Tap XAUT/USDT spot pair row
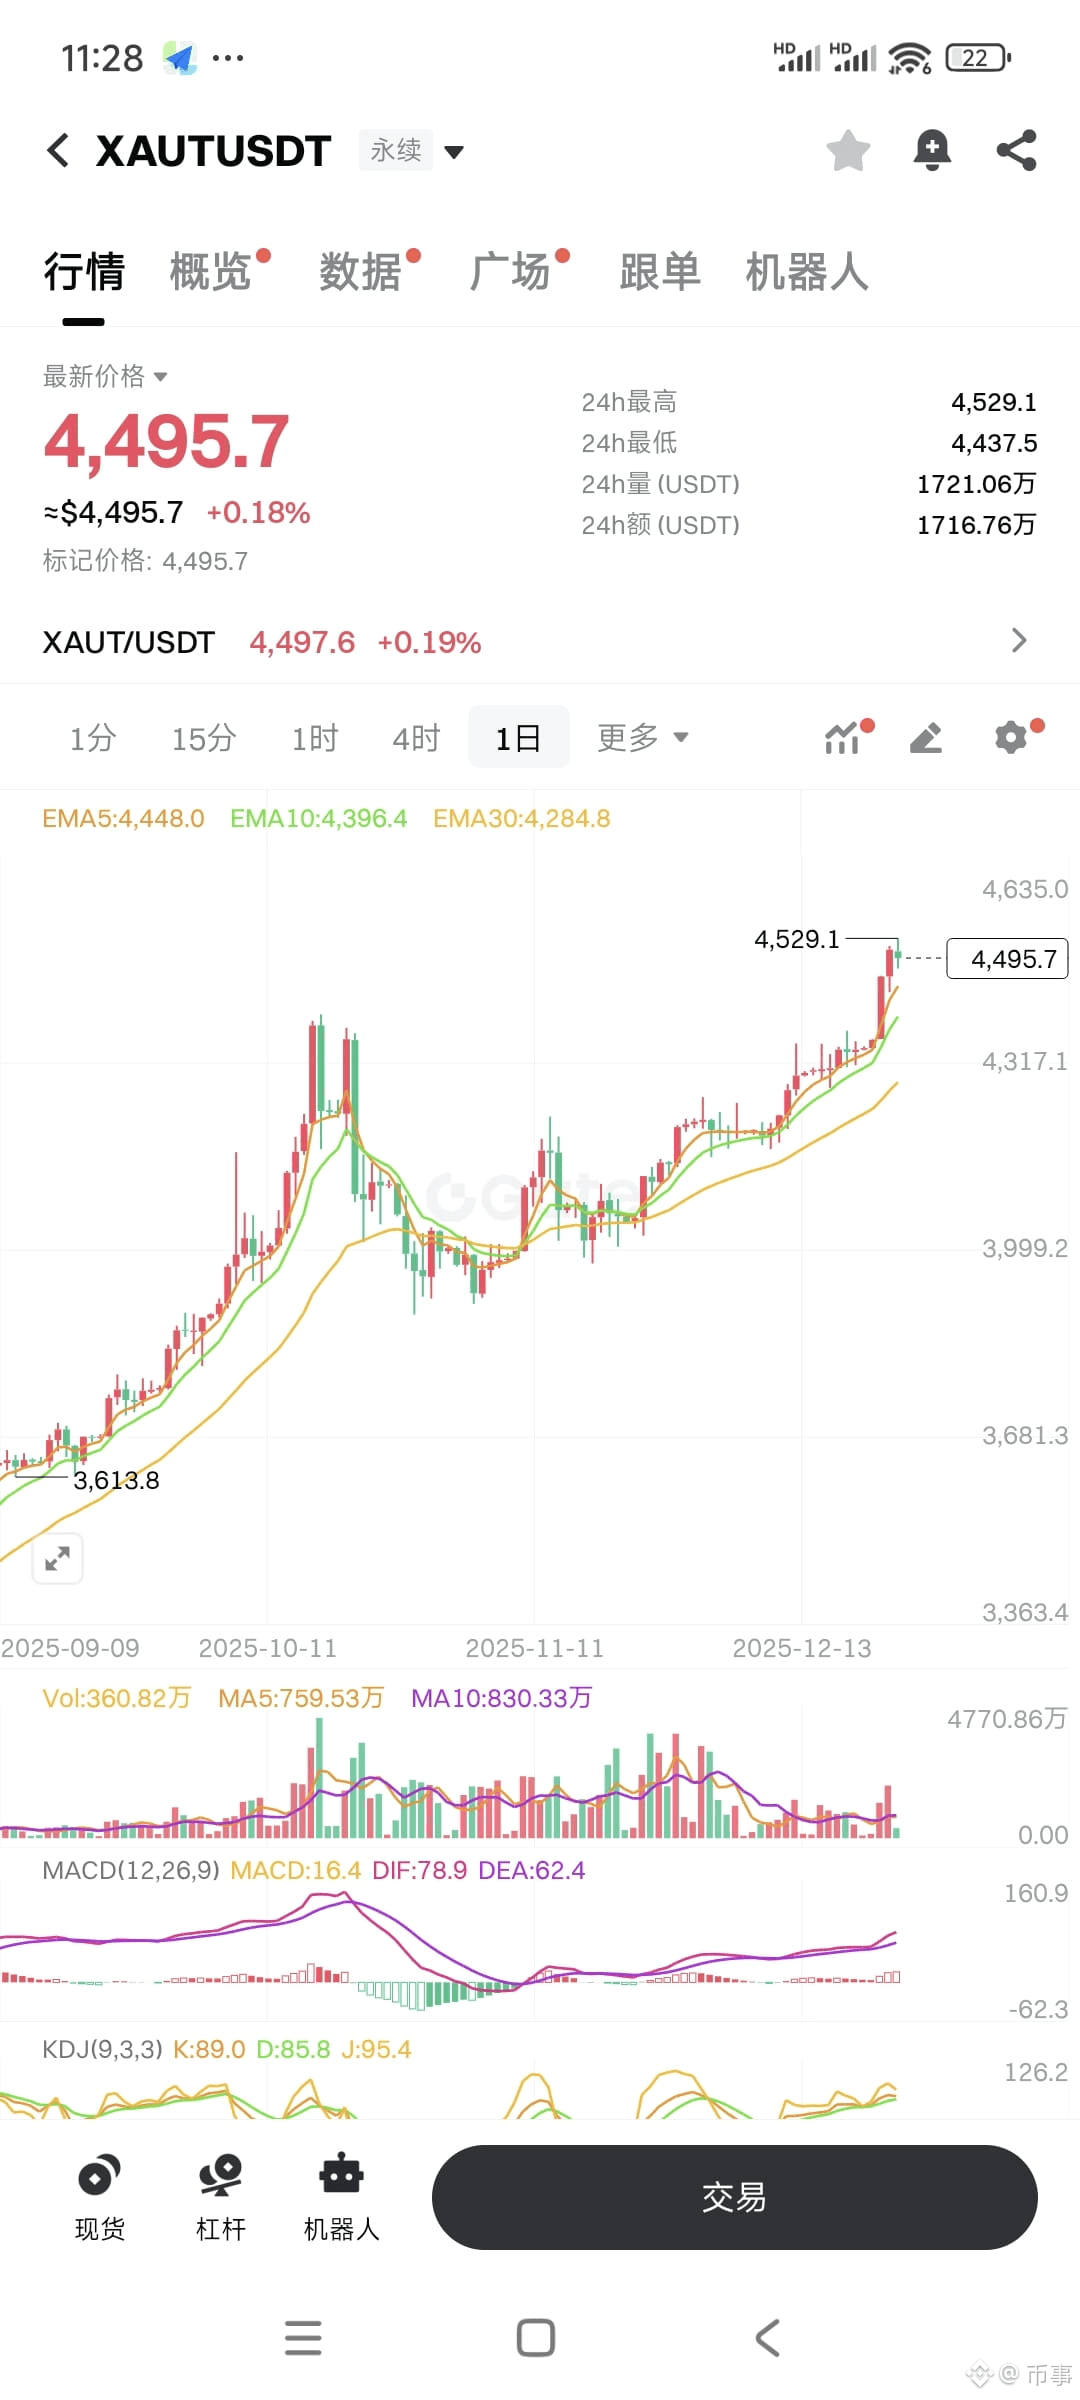Viewport: 1080px width, 2400px height. [540, 641]
